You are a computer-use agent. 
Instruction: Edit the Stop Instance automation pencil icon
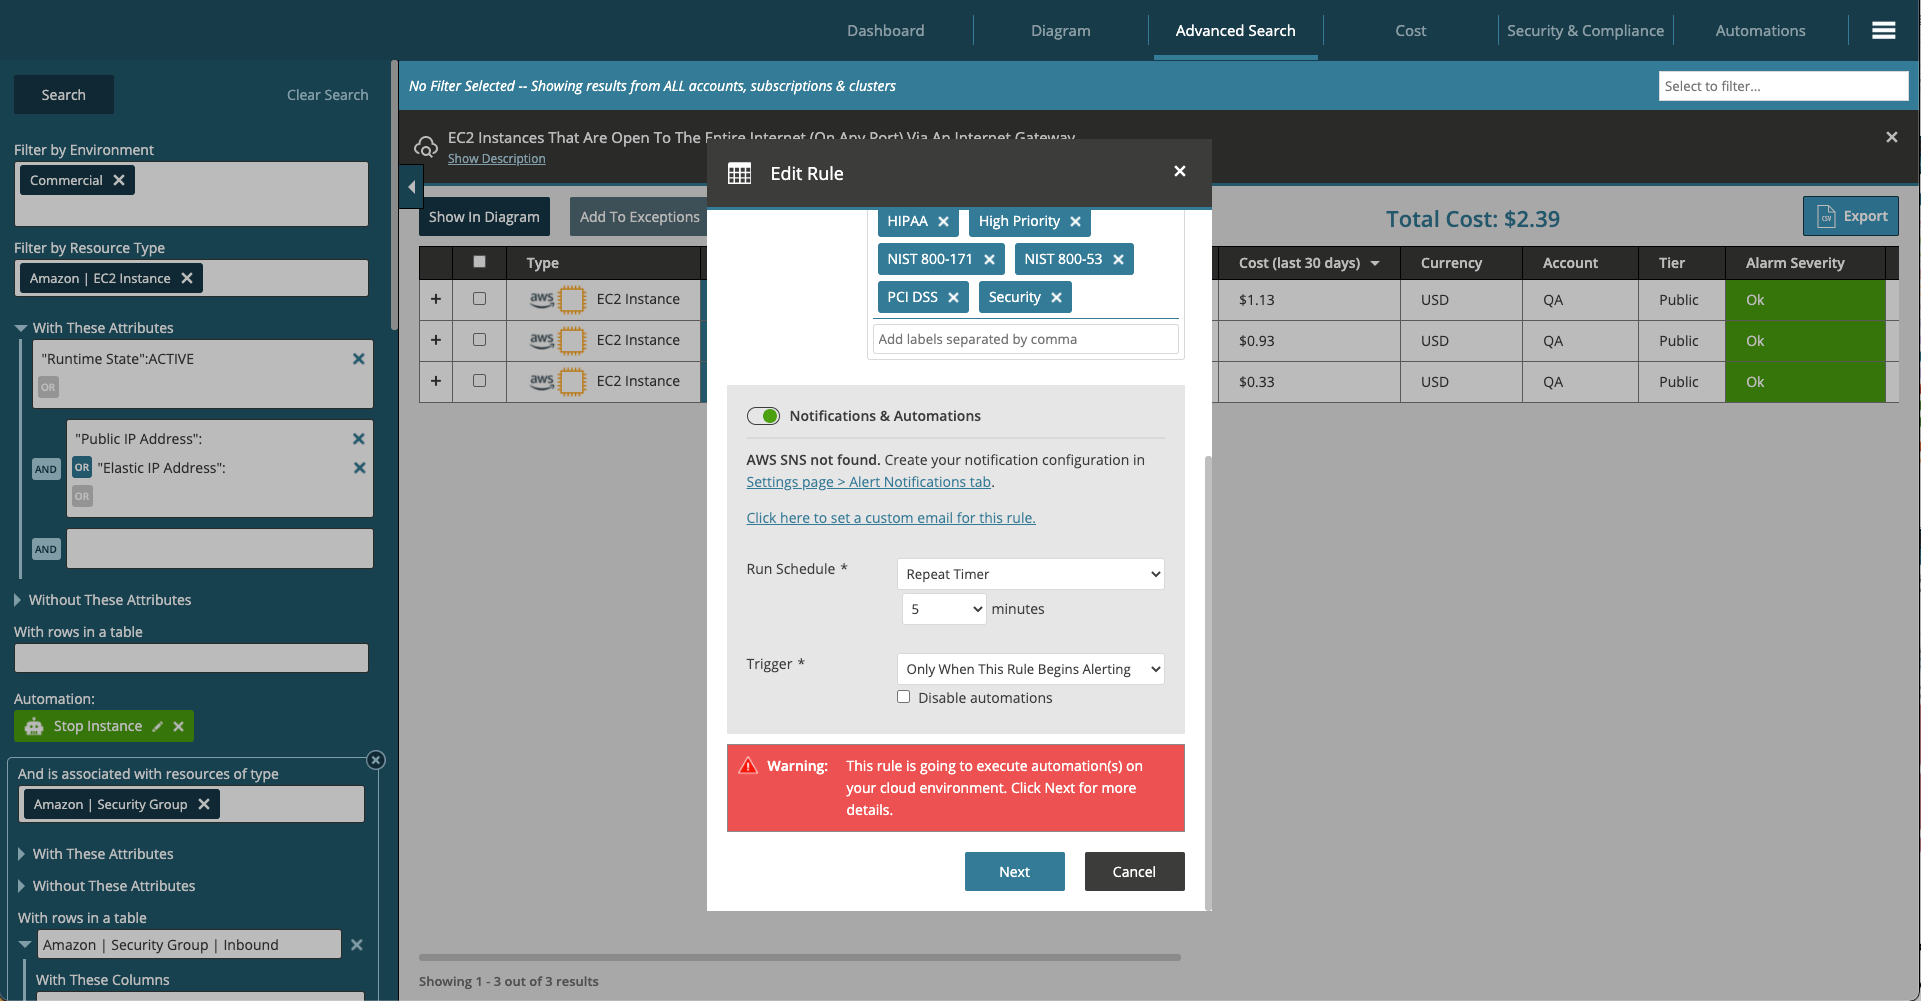157,727
